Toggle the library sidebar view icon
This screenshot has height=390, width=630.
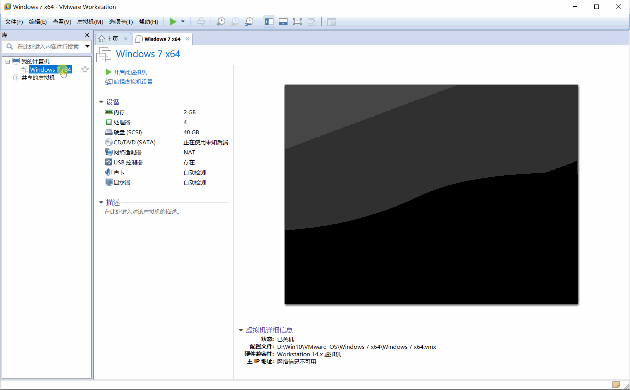pyautogui.click(x=269, y=22)
